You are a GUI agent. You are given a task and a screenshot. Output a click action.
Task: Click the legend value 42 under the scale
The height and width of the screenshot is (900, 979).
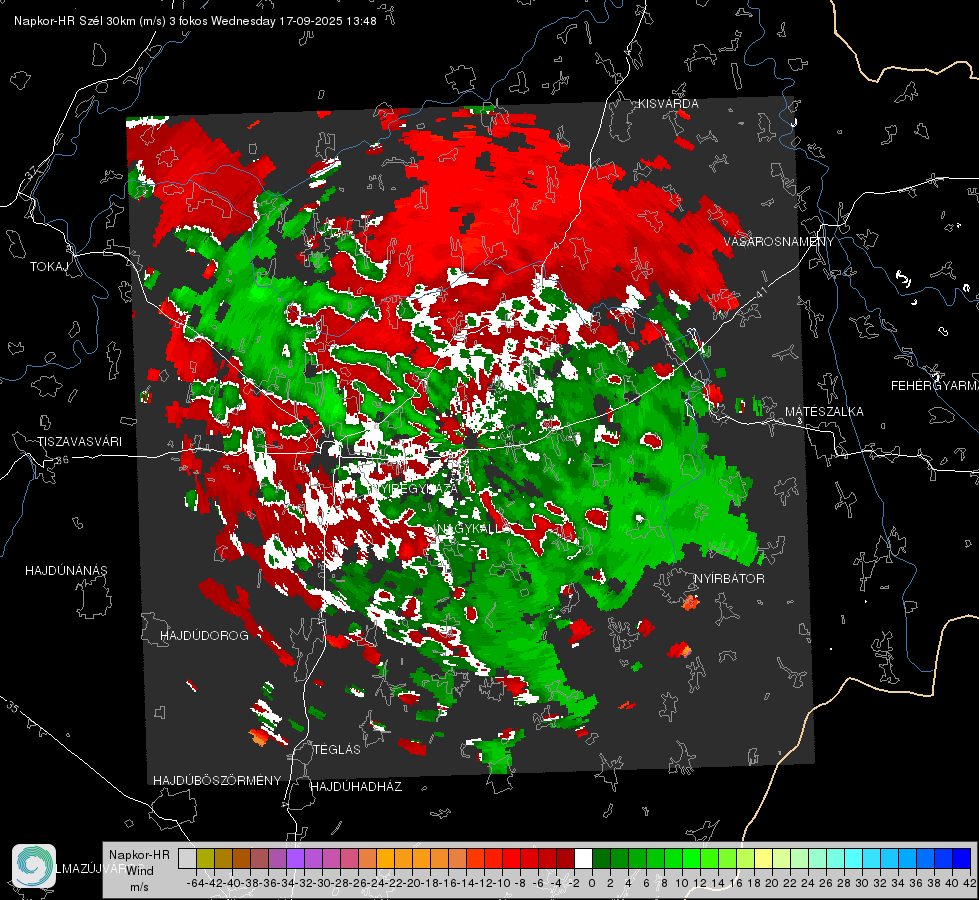970,883
